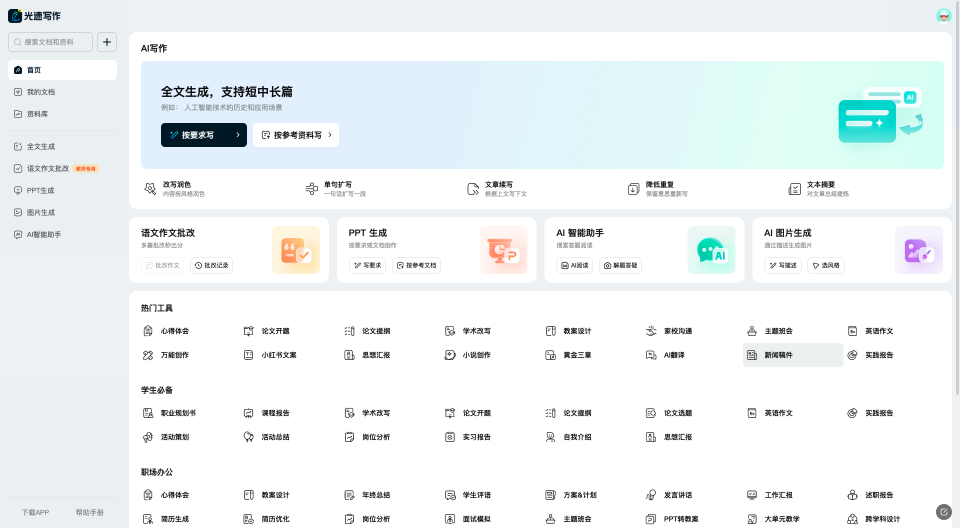Open 发言讲话 tool
Viewport: 960px width, 528px height.
pos(669,495)
